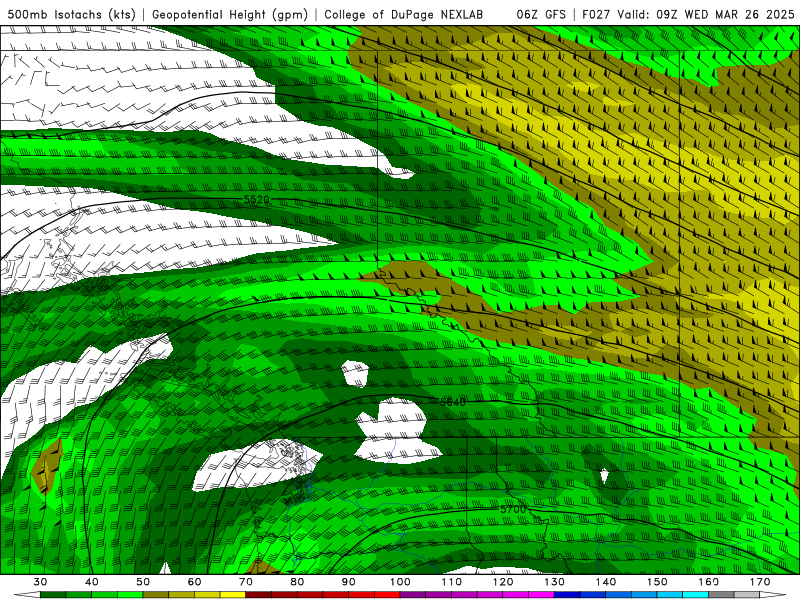The width and height of the screenshot is (800, 600).
Task: Click the purple swatch starting at 100
Action: point(413,595)
